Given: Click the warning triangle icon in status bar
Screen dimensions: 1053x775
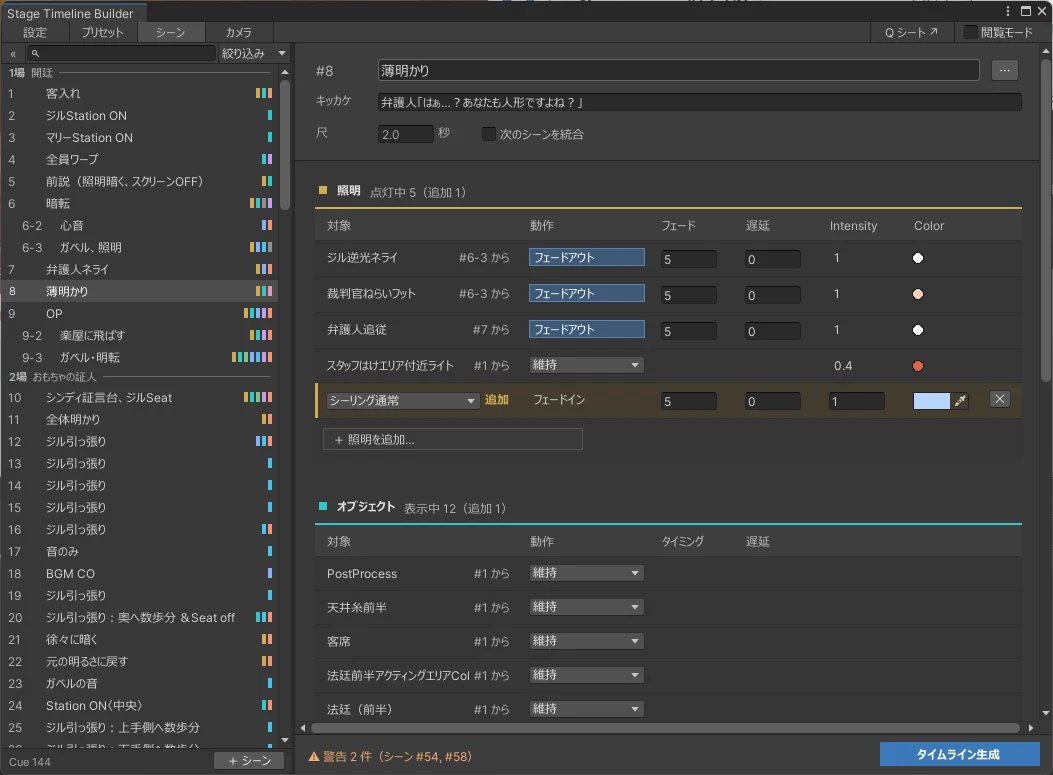Looking at the screenshot, I should (314, 757).
